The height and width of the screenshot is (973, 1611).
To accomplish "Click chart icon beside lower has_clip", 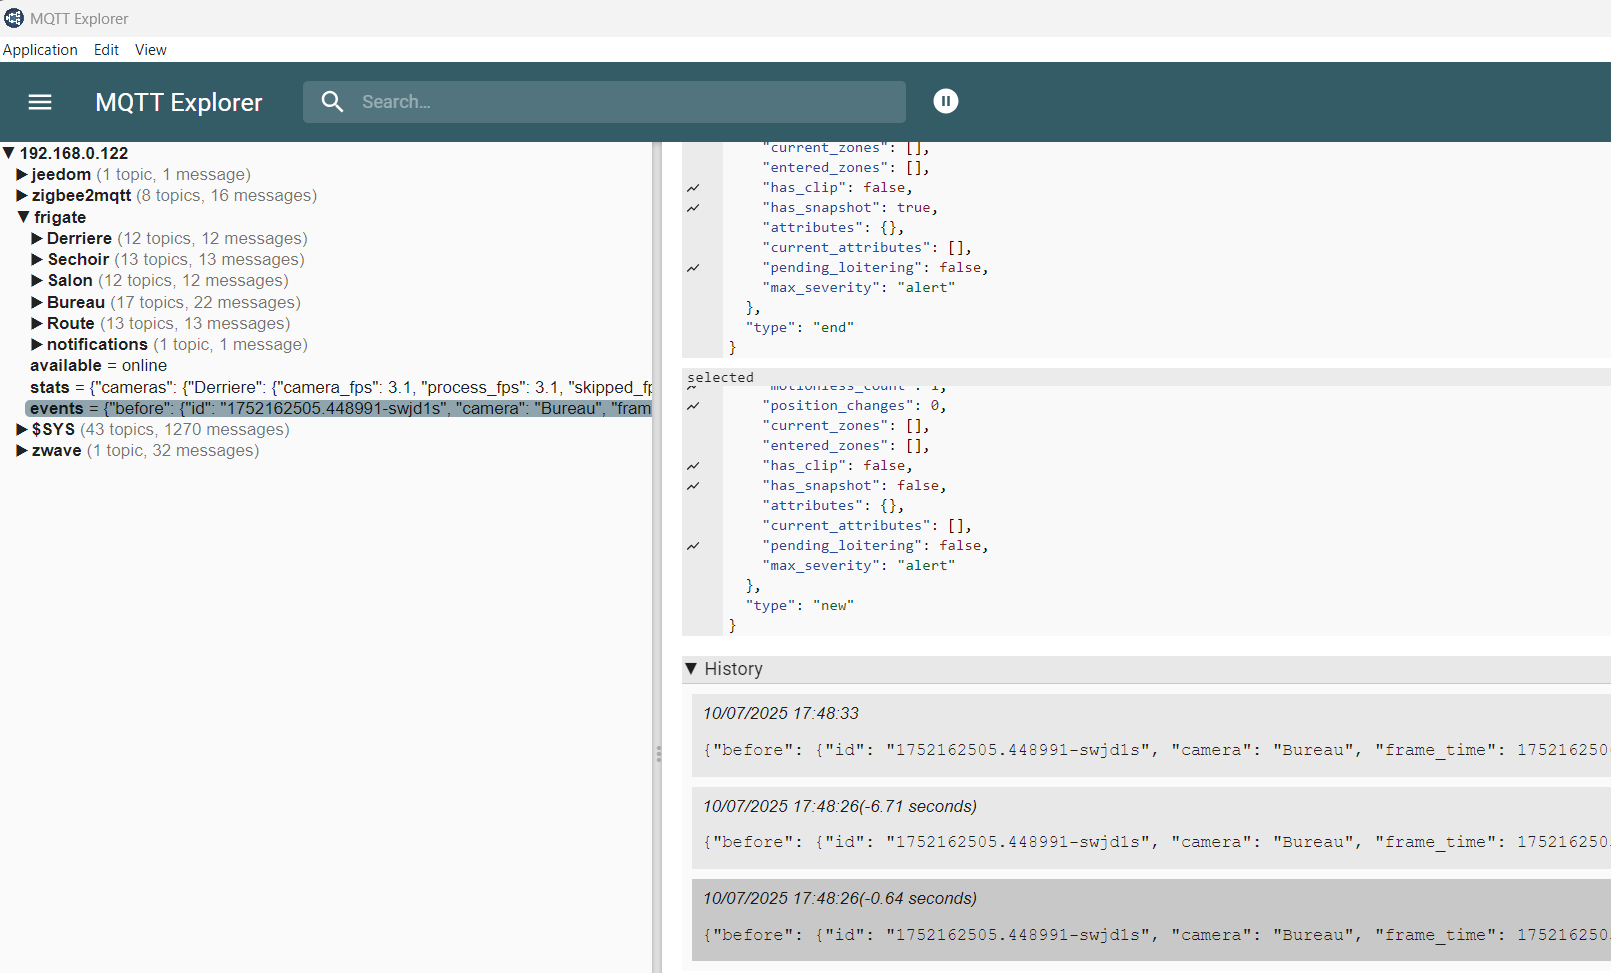I will (693, 466).
